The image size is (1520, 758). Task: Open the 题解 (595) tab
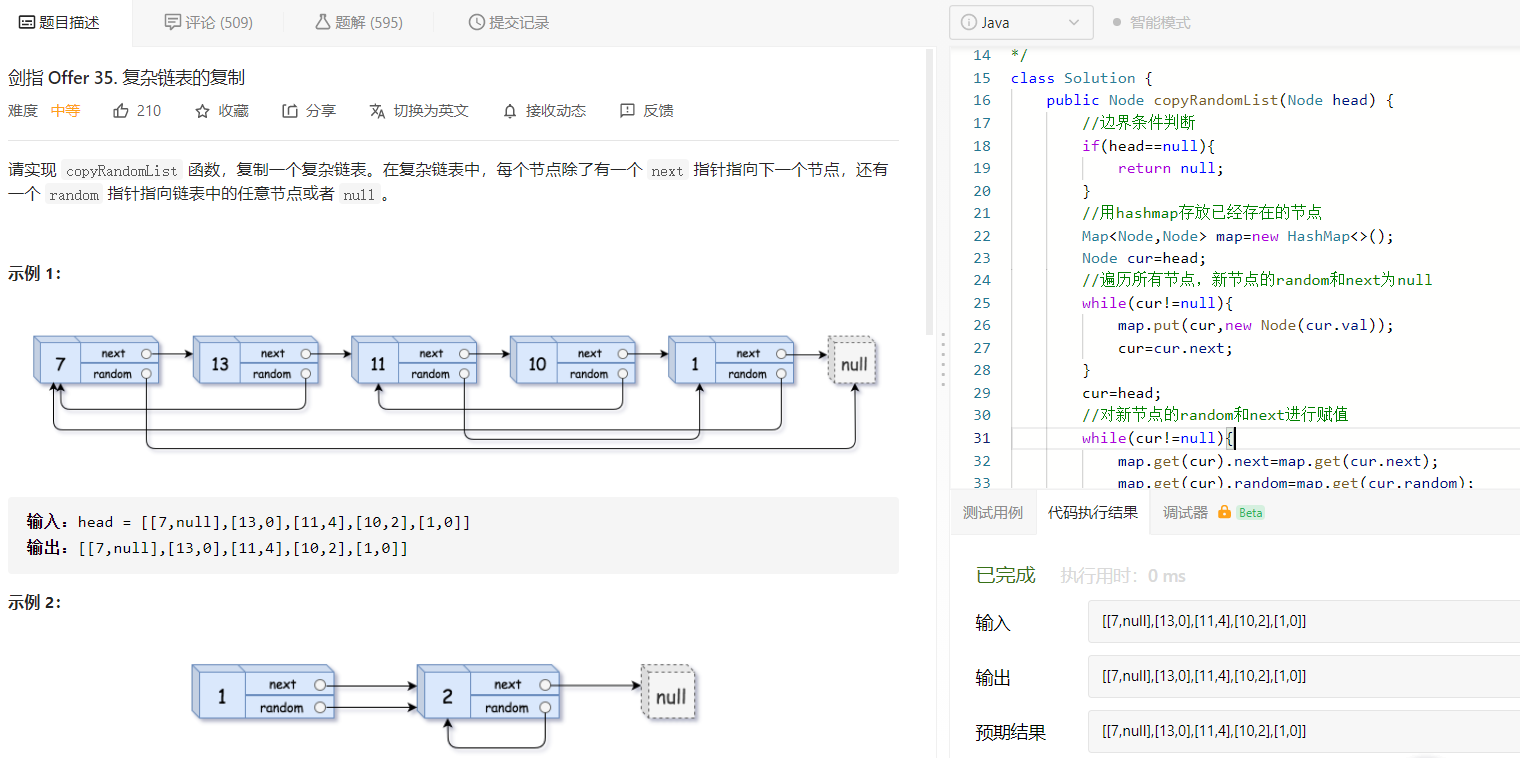pyautogui.click(x=358, y=22)
